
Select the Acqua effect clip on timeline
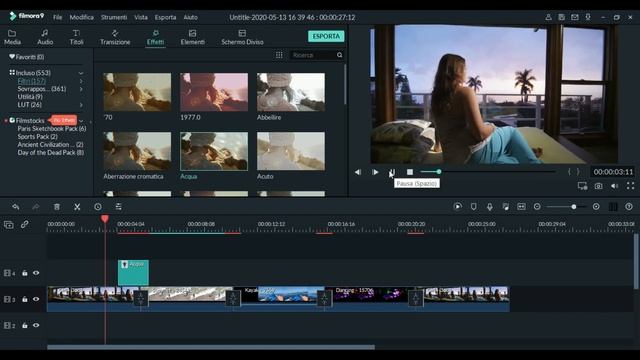[133, 273]
